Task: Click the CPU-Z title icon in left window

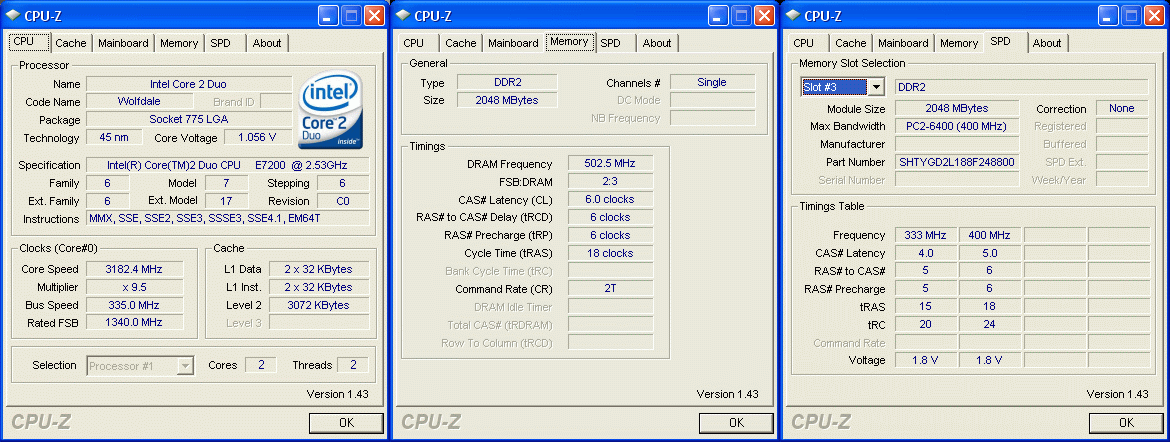Action: point(12,15)
